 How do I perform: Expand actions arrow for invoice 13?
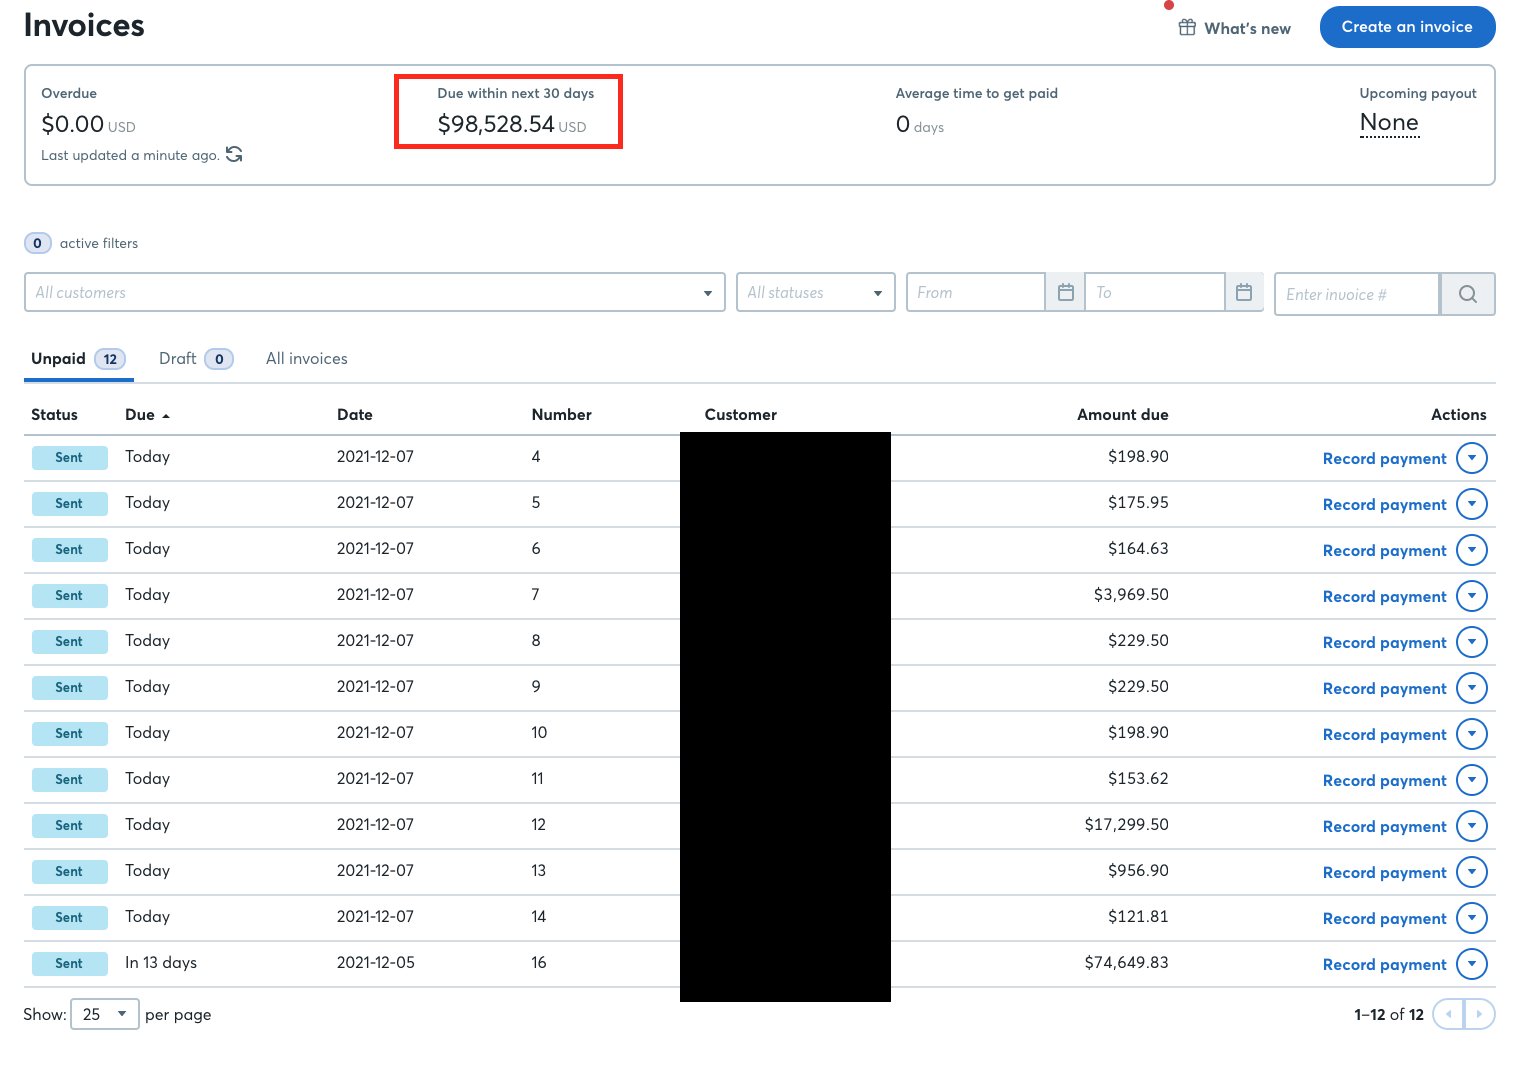tap(1472, 872)
